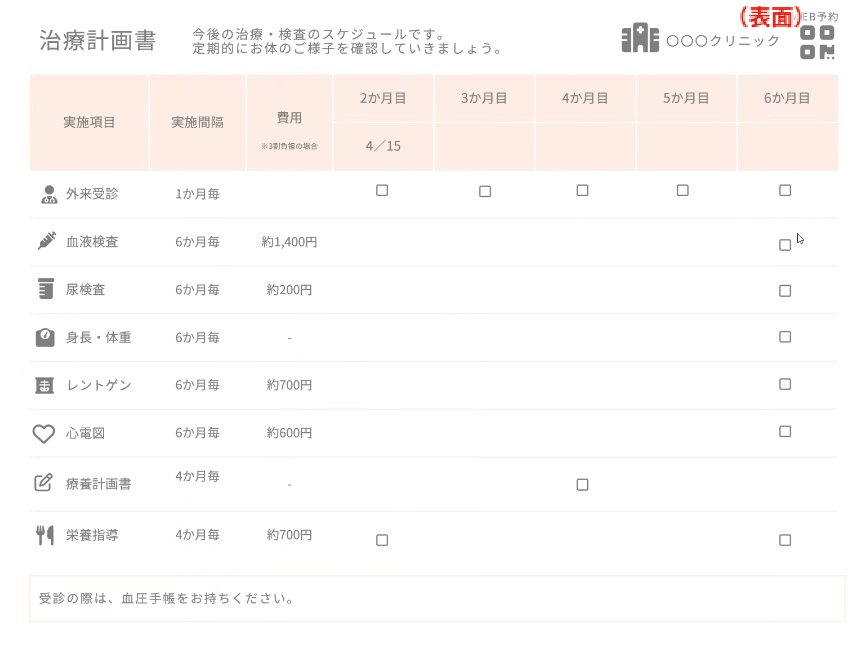Click the 1か月毎 interval for 外来受診

pyautogui.click(x=197, y=194)
